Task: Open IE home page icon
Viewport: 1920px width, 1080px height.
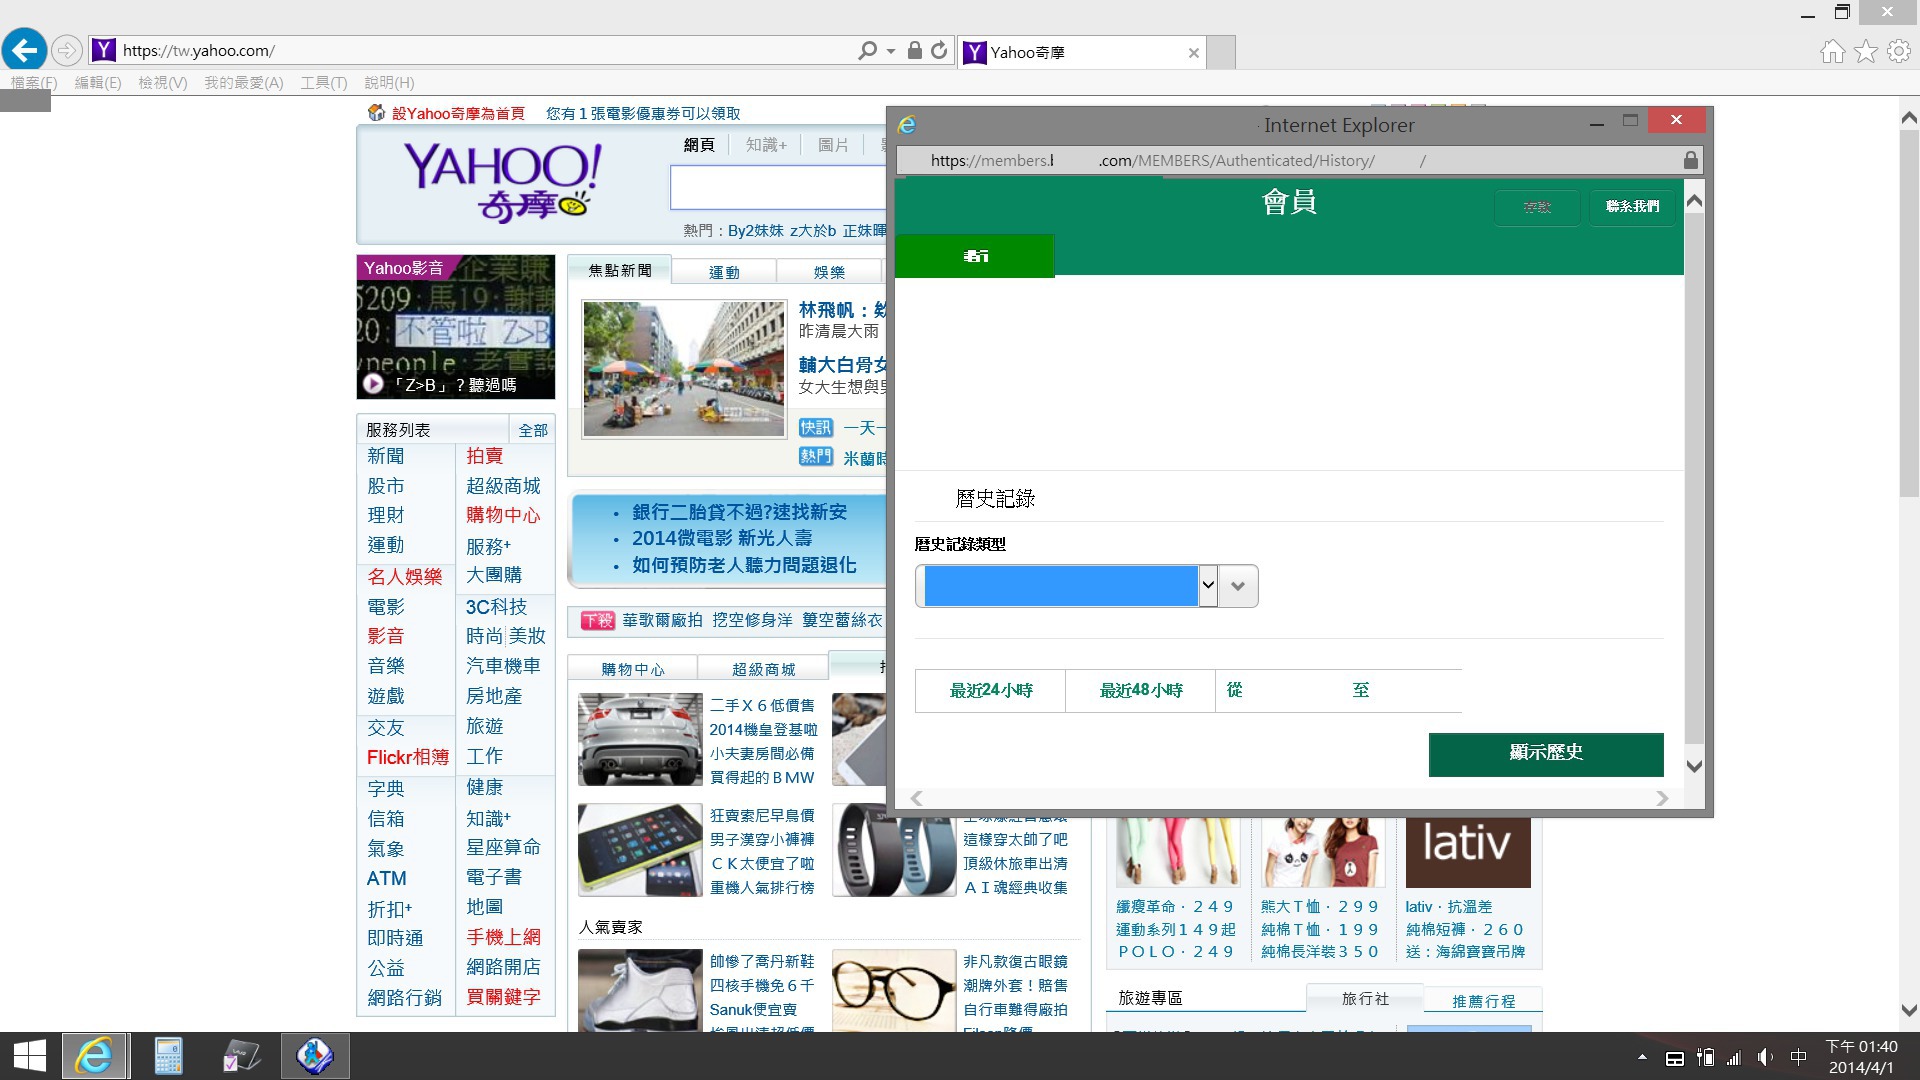Action: pyautogui.click(x=1832, y=52)
